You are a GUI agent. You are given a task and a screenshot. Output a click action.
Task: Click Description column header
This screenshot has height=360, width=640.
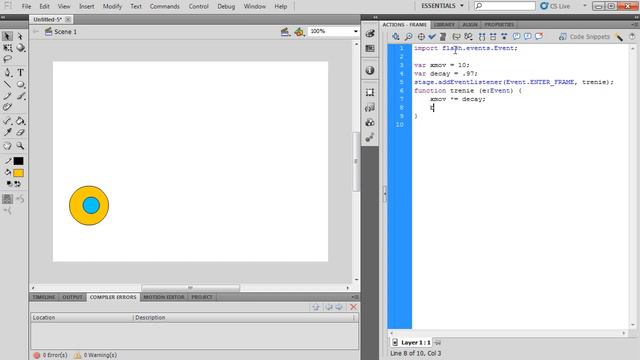point(243,318)
